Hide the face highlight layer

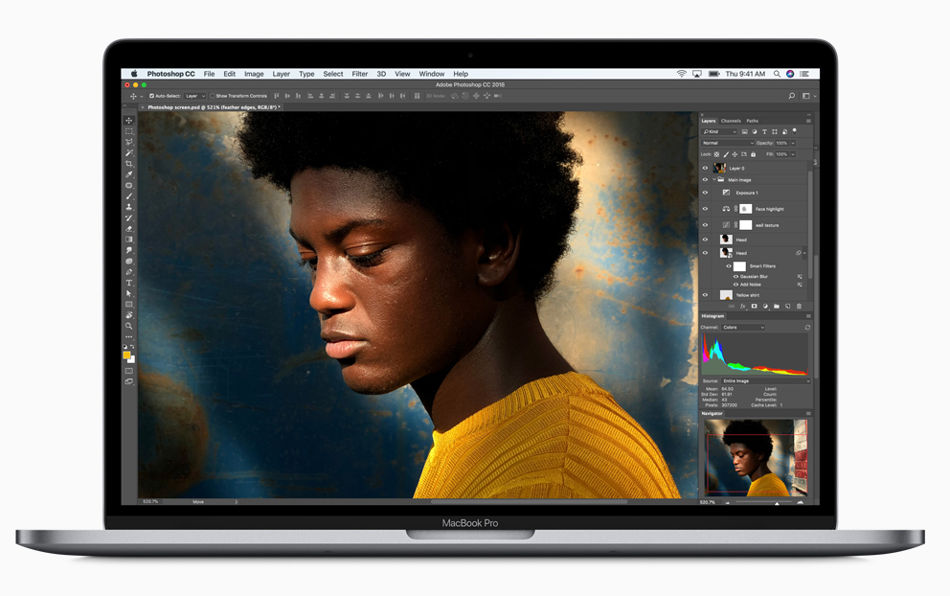click(x=705, y=209)
